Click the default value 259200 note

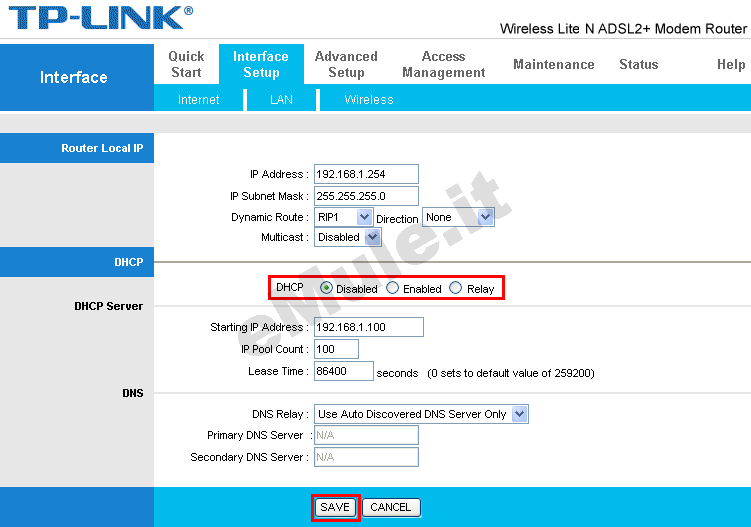pos(511,373)
